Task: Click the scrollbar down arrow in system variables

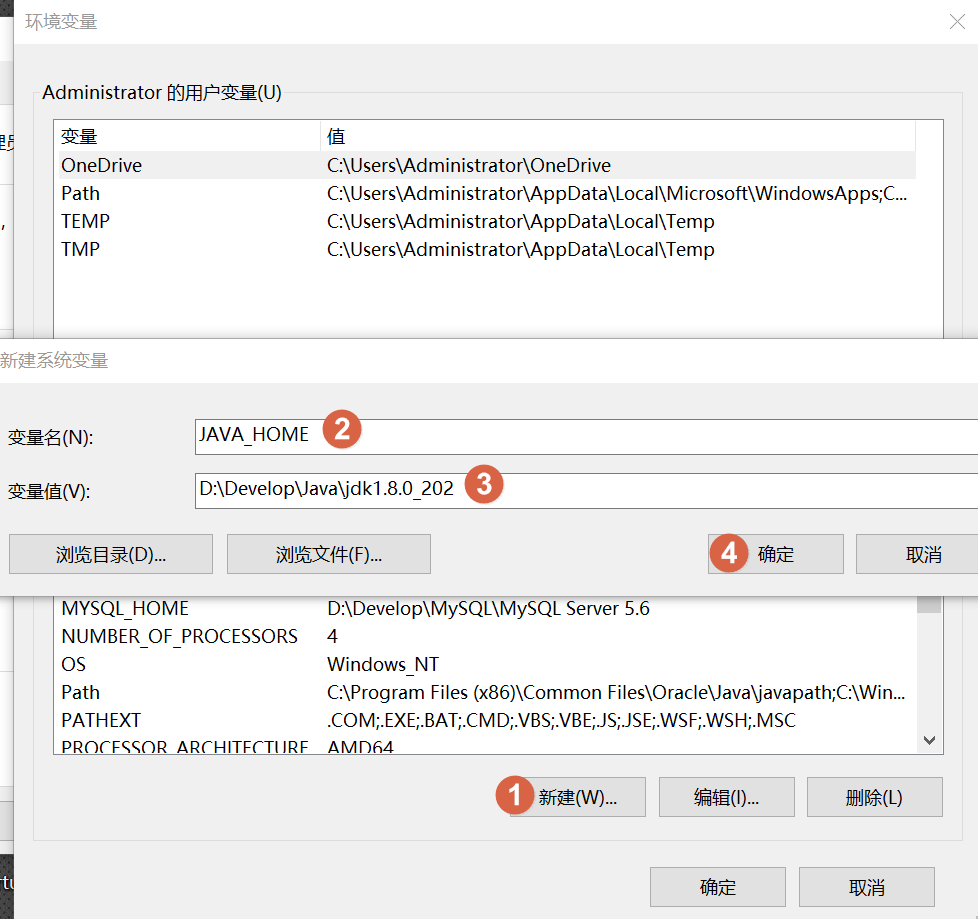Action: pyautogui.click(x=929, y=741)
